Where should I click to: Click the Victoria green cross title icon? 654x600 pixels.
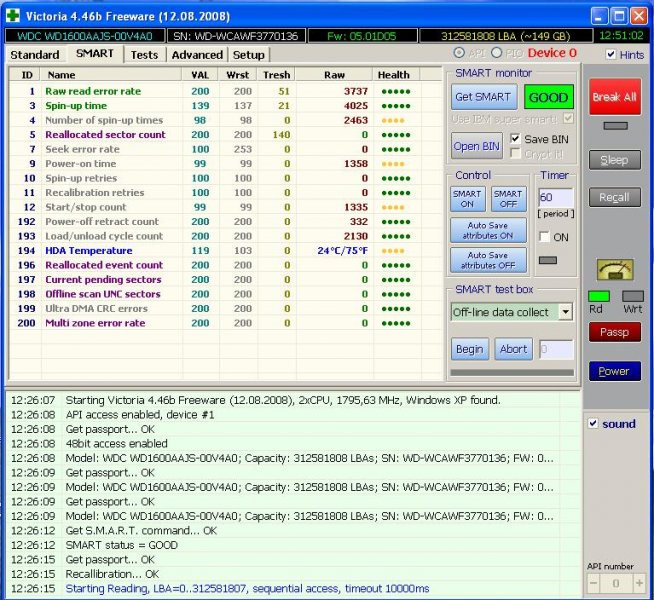pyautogui.click(x=12, y=16)
